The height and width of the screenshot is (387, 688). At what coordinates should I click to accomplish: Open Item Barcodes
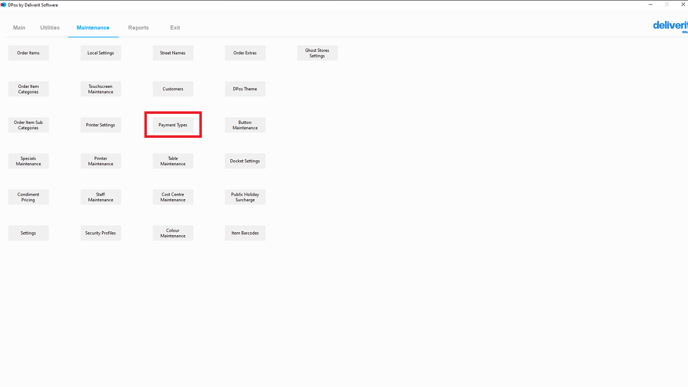coord(245,233)
